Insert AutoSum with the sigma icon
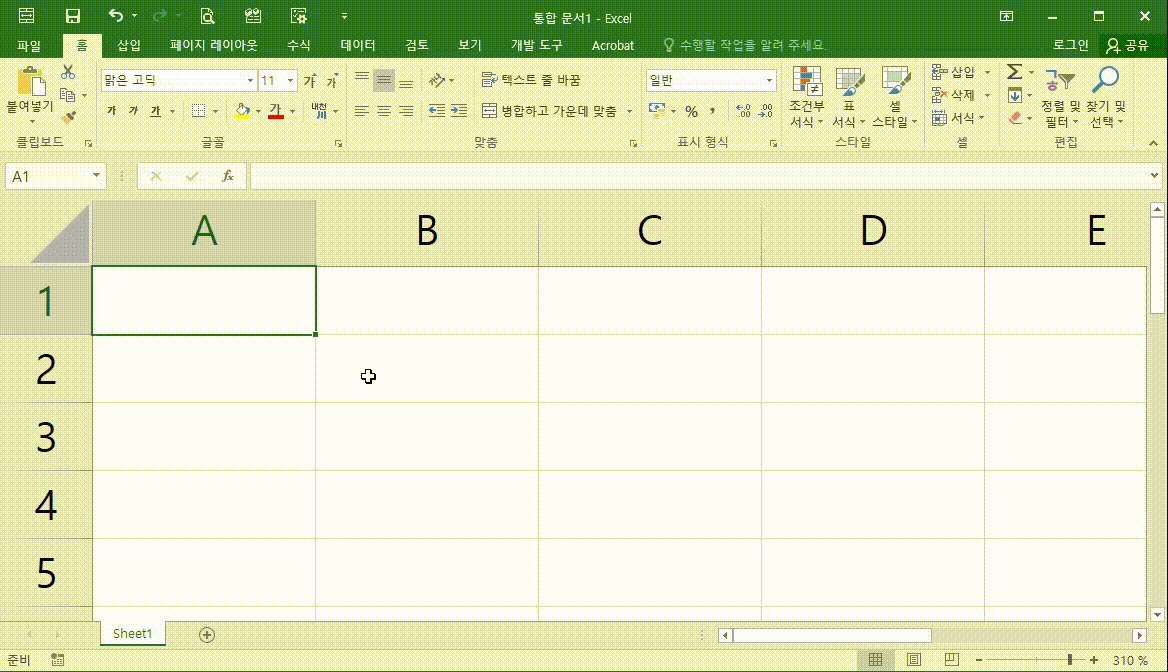Viewport: 1168px width, 672px height. coord(1015,72)
